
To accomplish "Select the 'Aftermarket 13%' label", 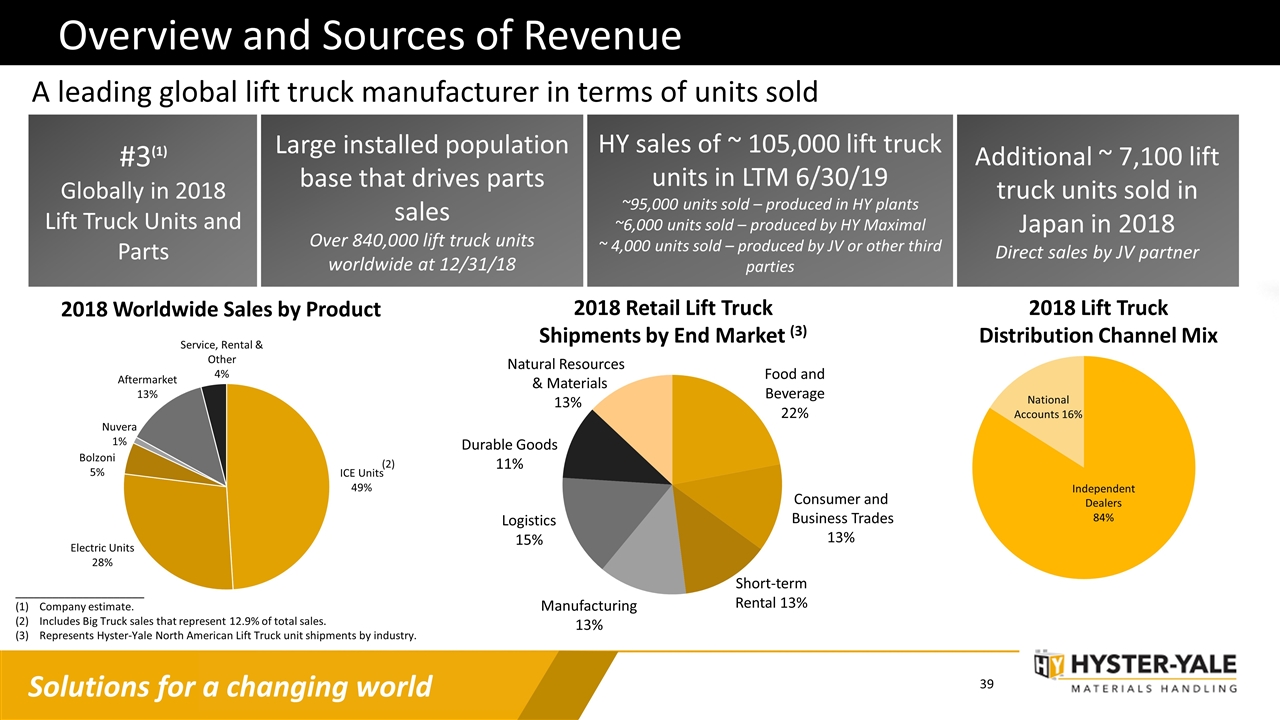I will click(148, 387).
